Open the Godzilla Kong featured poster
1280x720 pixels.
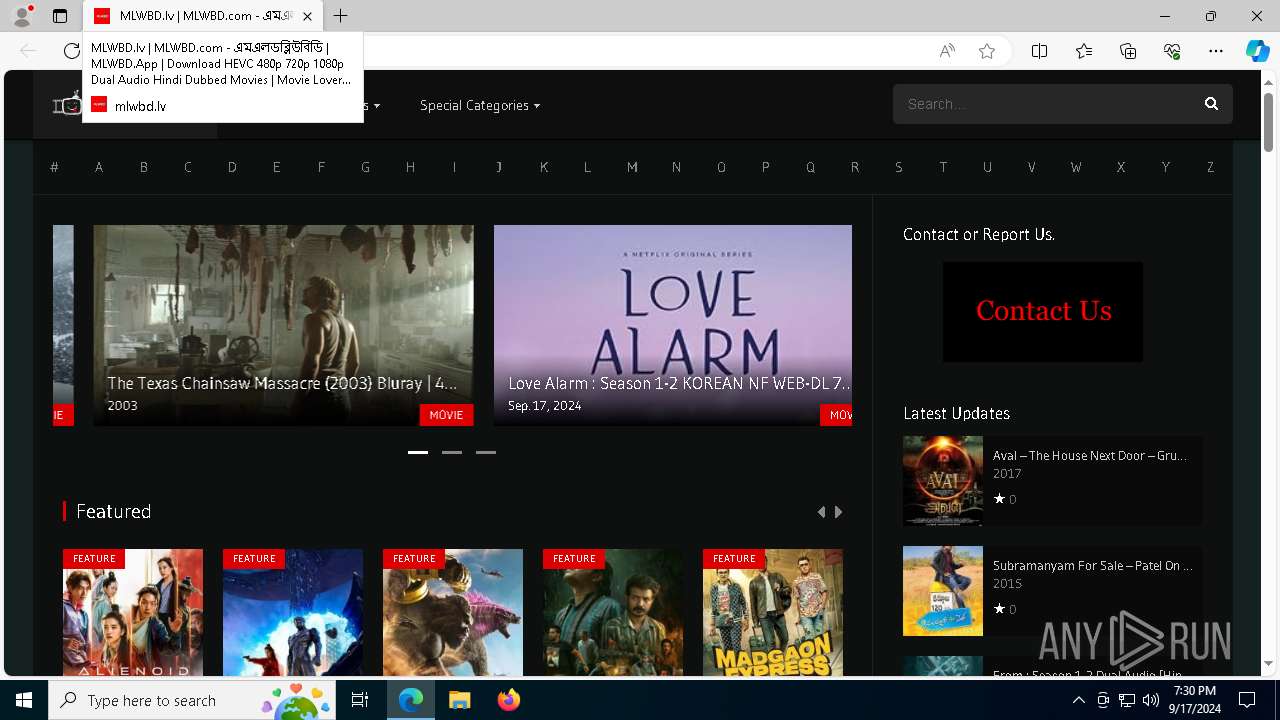pyautogui.click(x=453, y=612)
